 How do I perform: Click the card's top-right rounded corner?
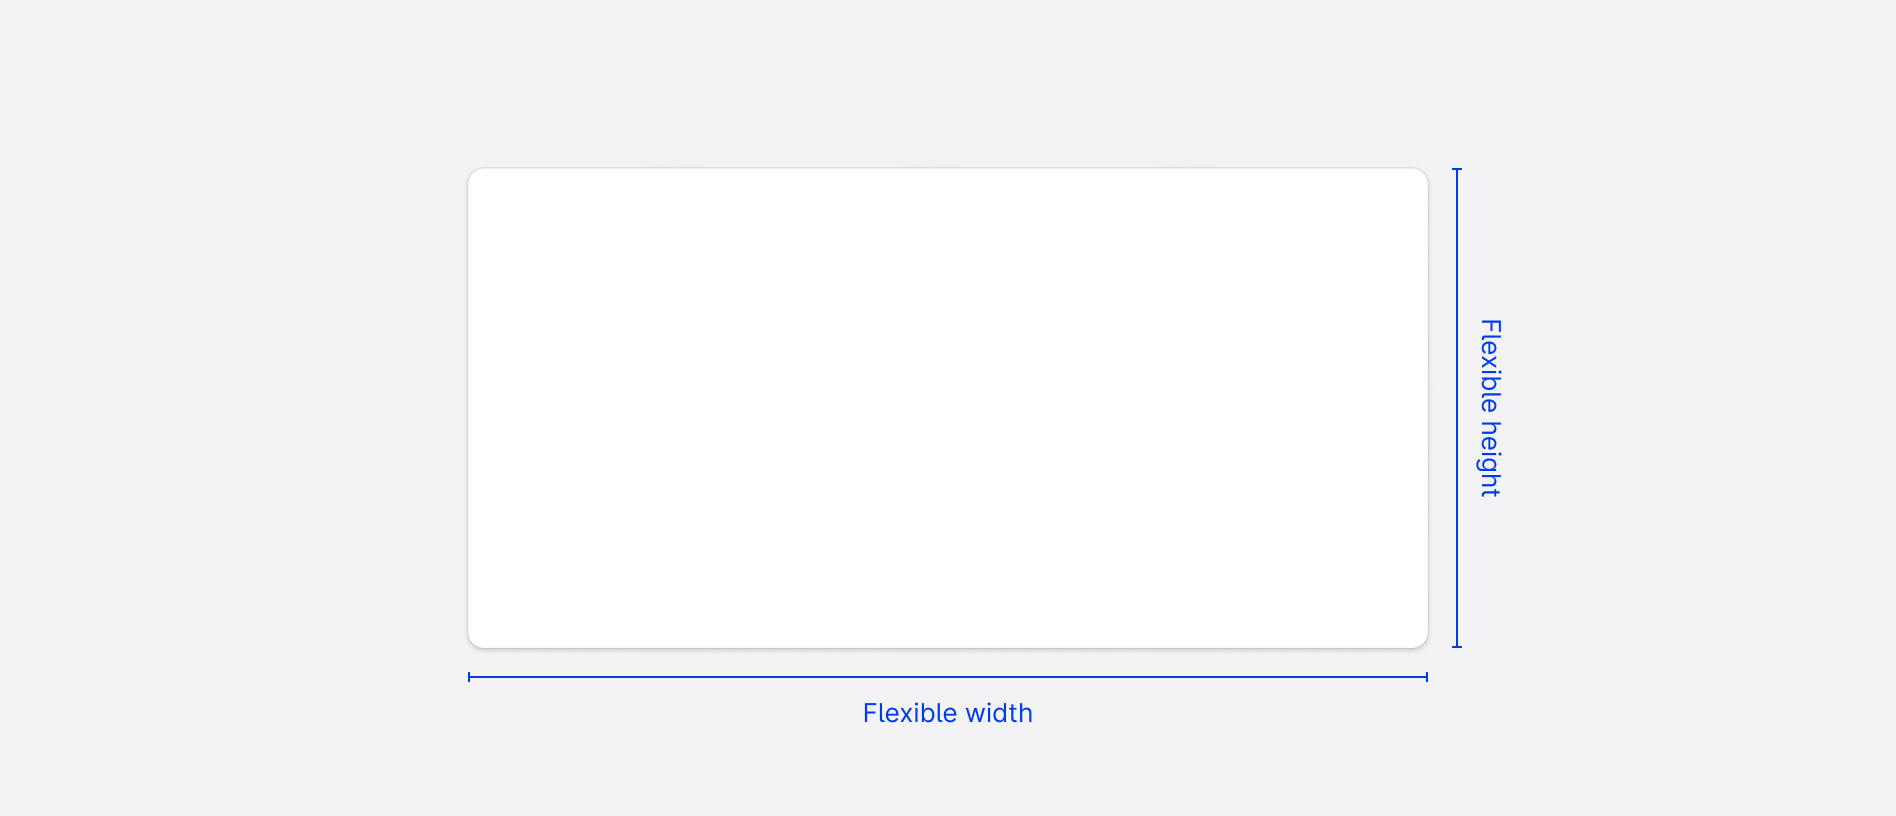[x=1422, y=174]
